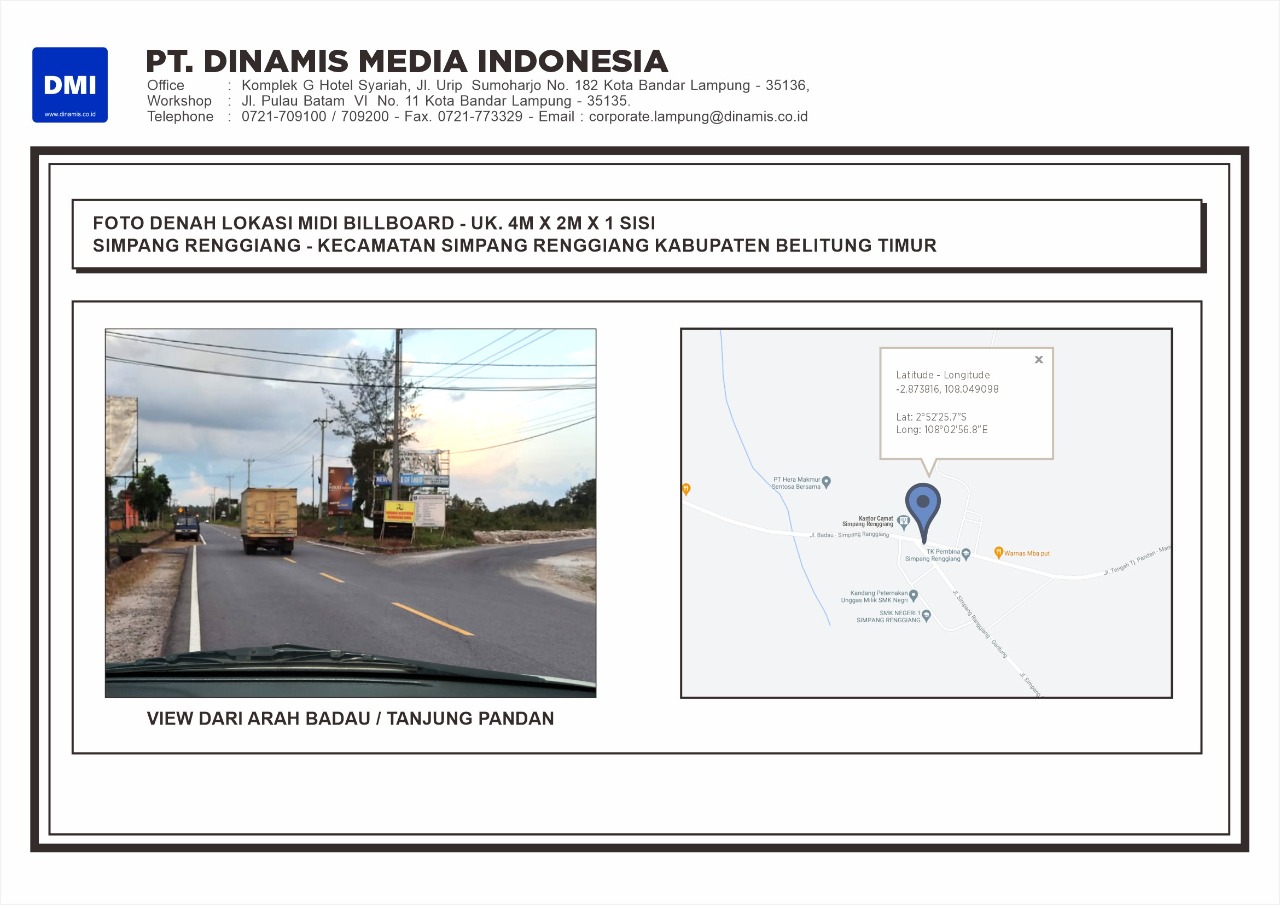Click the 'VIEW DARI ARAH BADAU / TANJUNG PANDAN' caption
Viewport: 1280px width, 905px height.
click(x=350, y=718)
